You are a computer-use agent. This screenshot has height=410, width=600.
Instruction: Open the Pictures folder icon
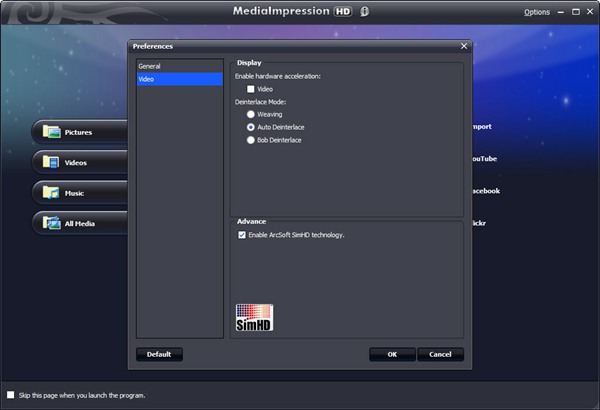tap(51, 132)
